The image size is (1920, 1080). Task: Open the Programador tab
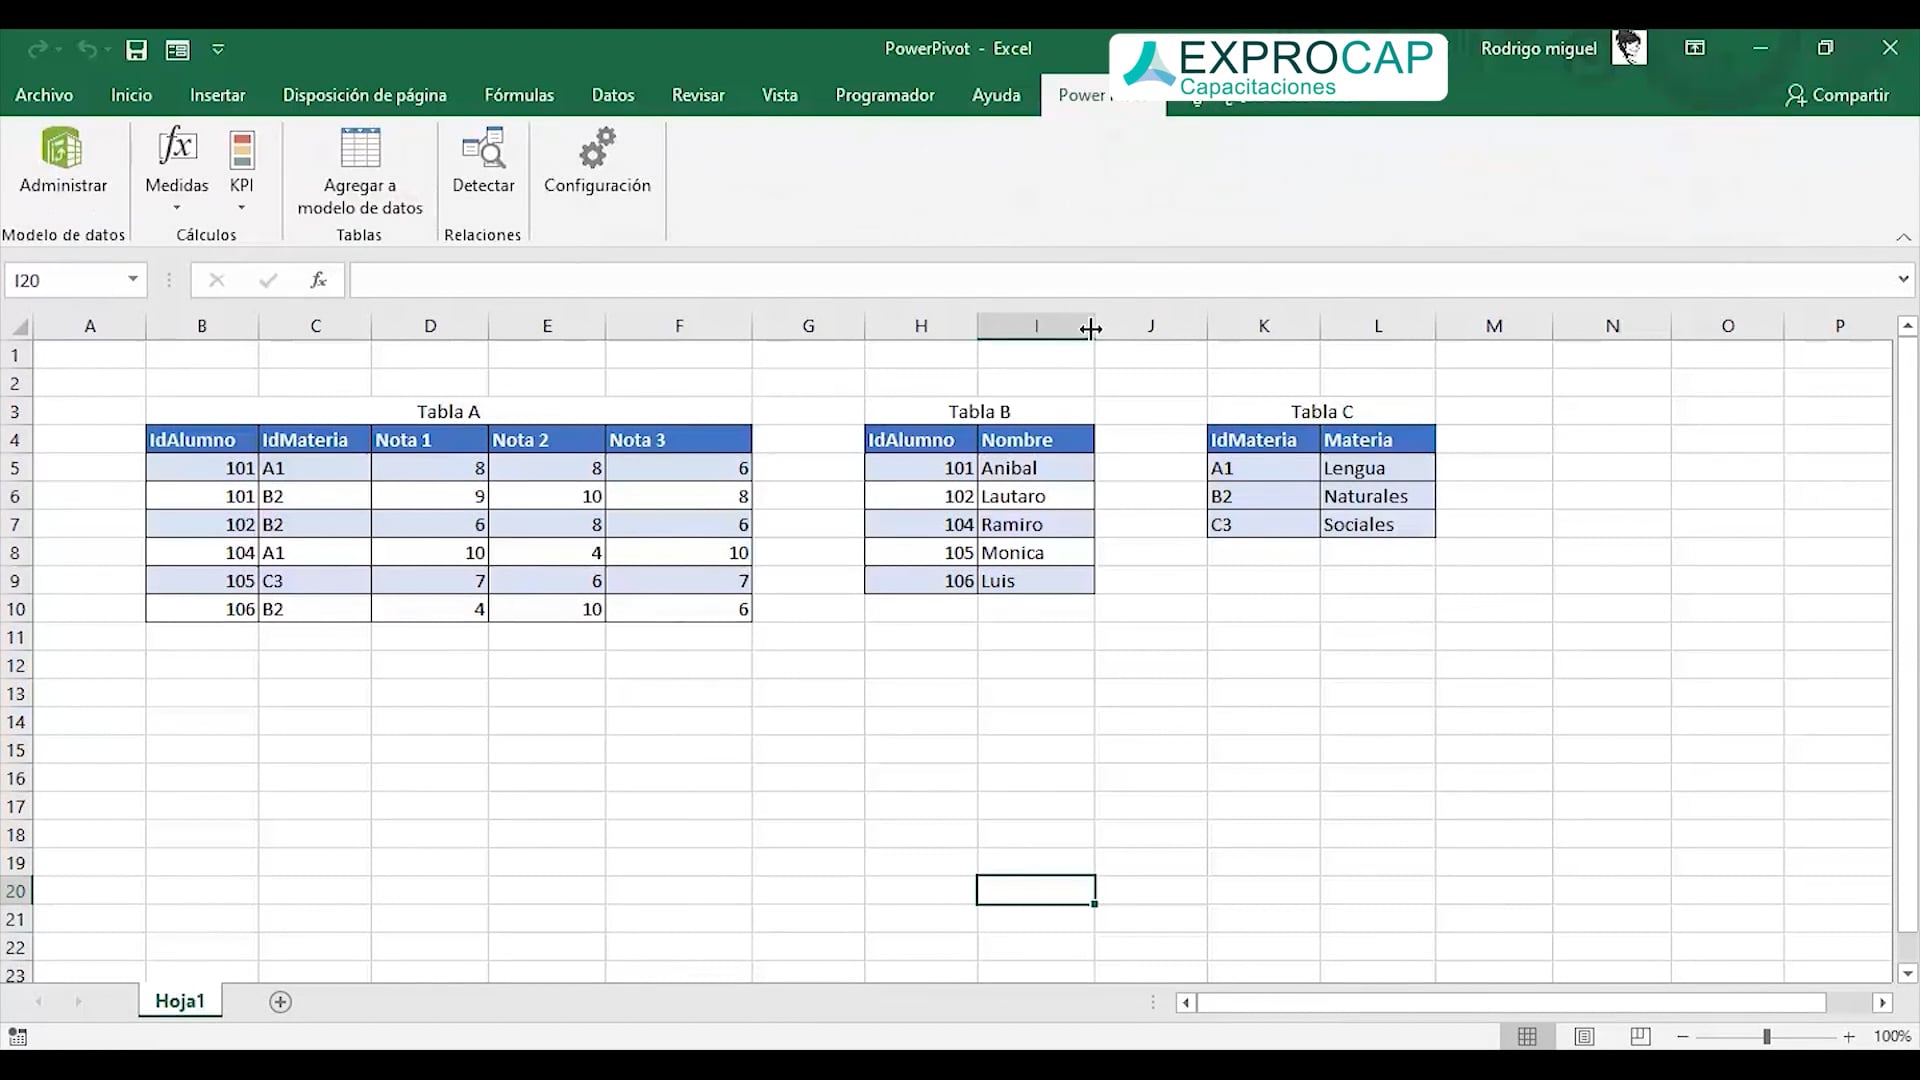(x=885, y=95)
